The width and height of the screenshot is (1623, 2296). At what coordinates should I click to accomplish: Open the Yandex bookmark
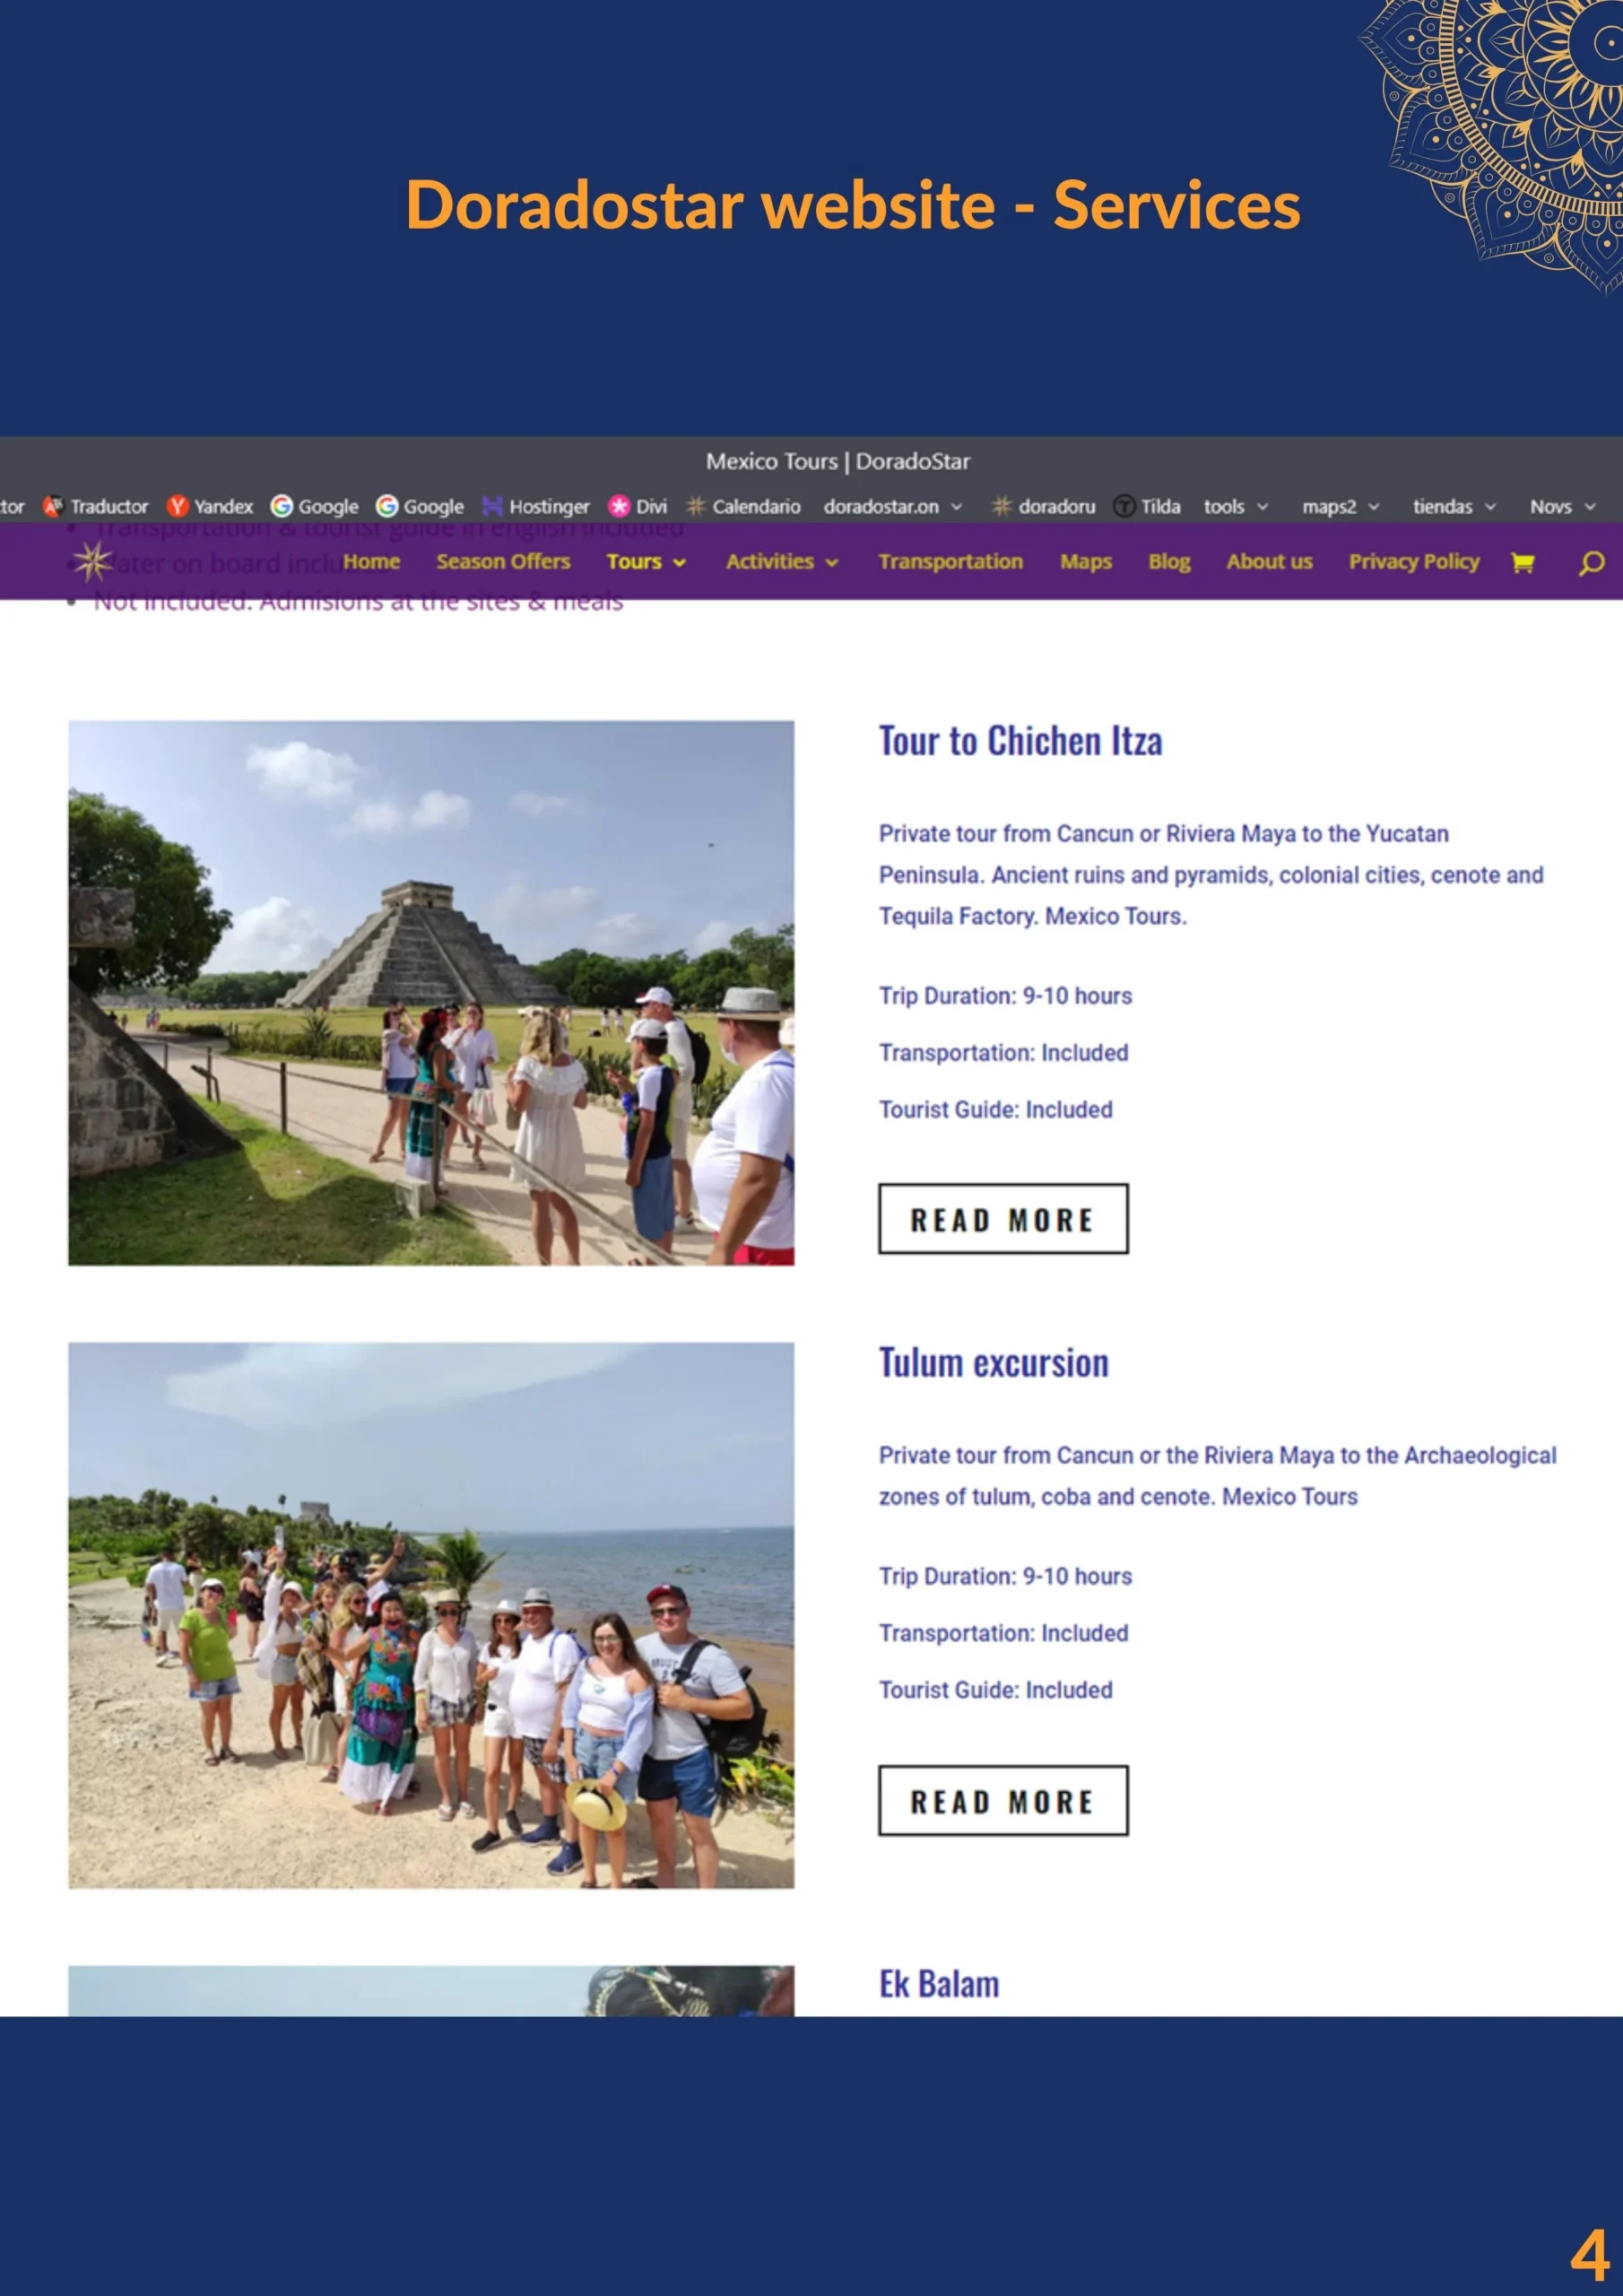point(211,506)
